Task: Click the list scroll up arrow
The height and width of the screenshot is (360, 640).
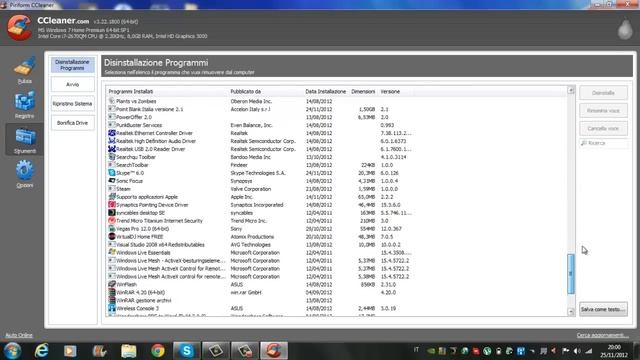Action: [571, 90]
